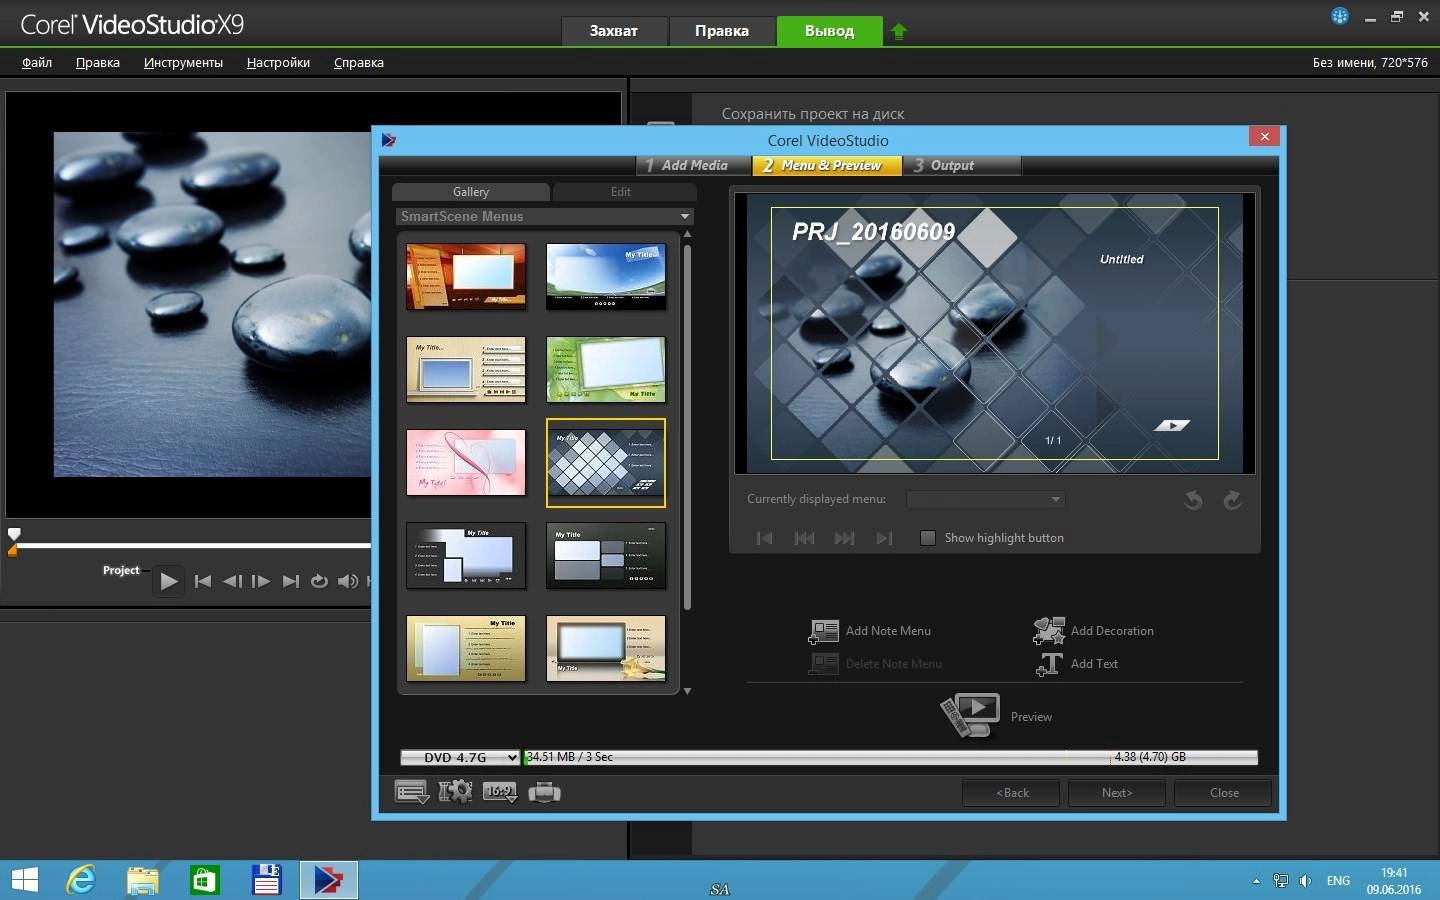Image resolution: width=1440 pixels, height=900 pixels.
Task: Open the Правка workspace tab
Action: pos(722,31)
